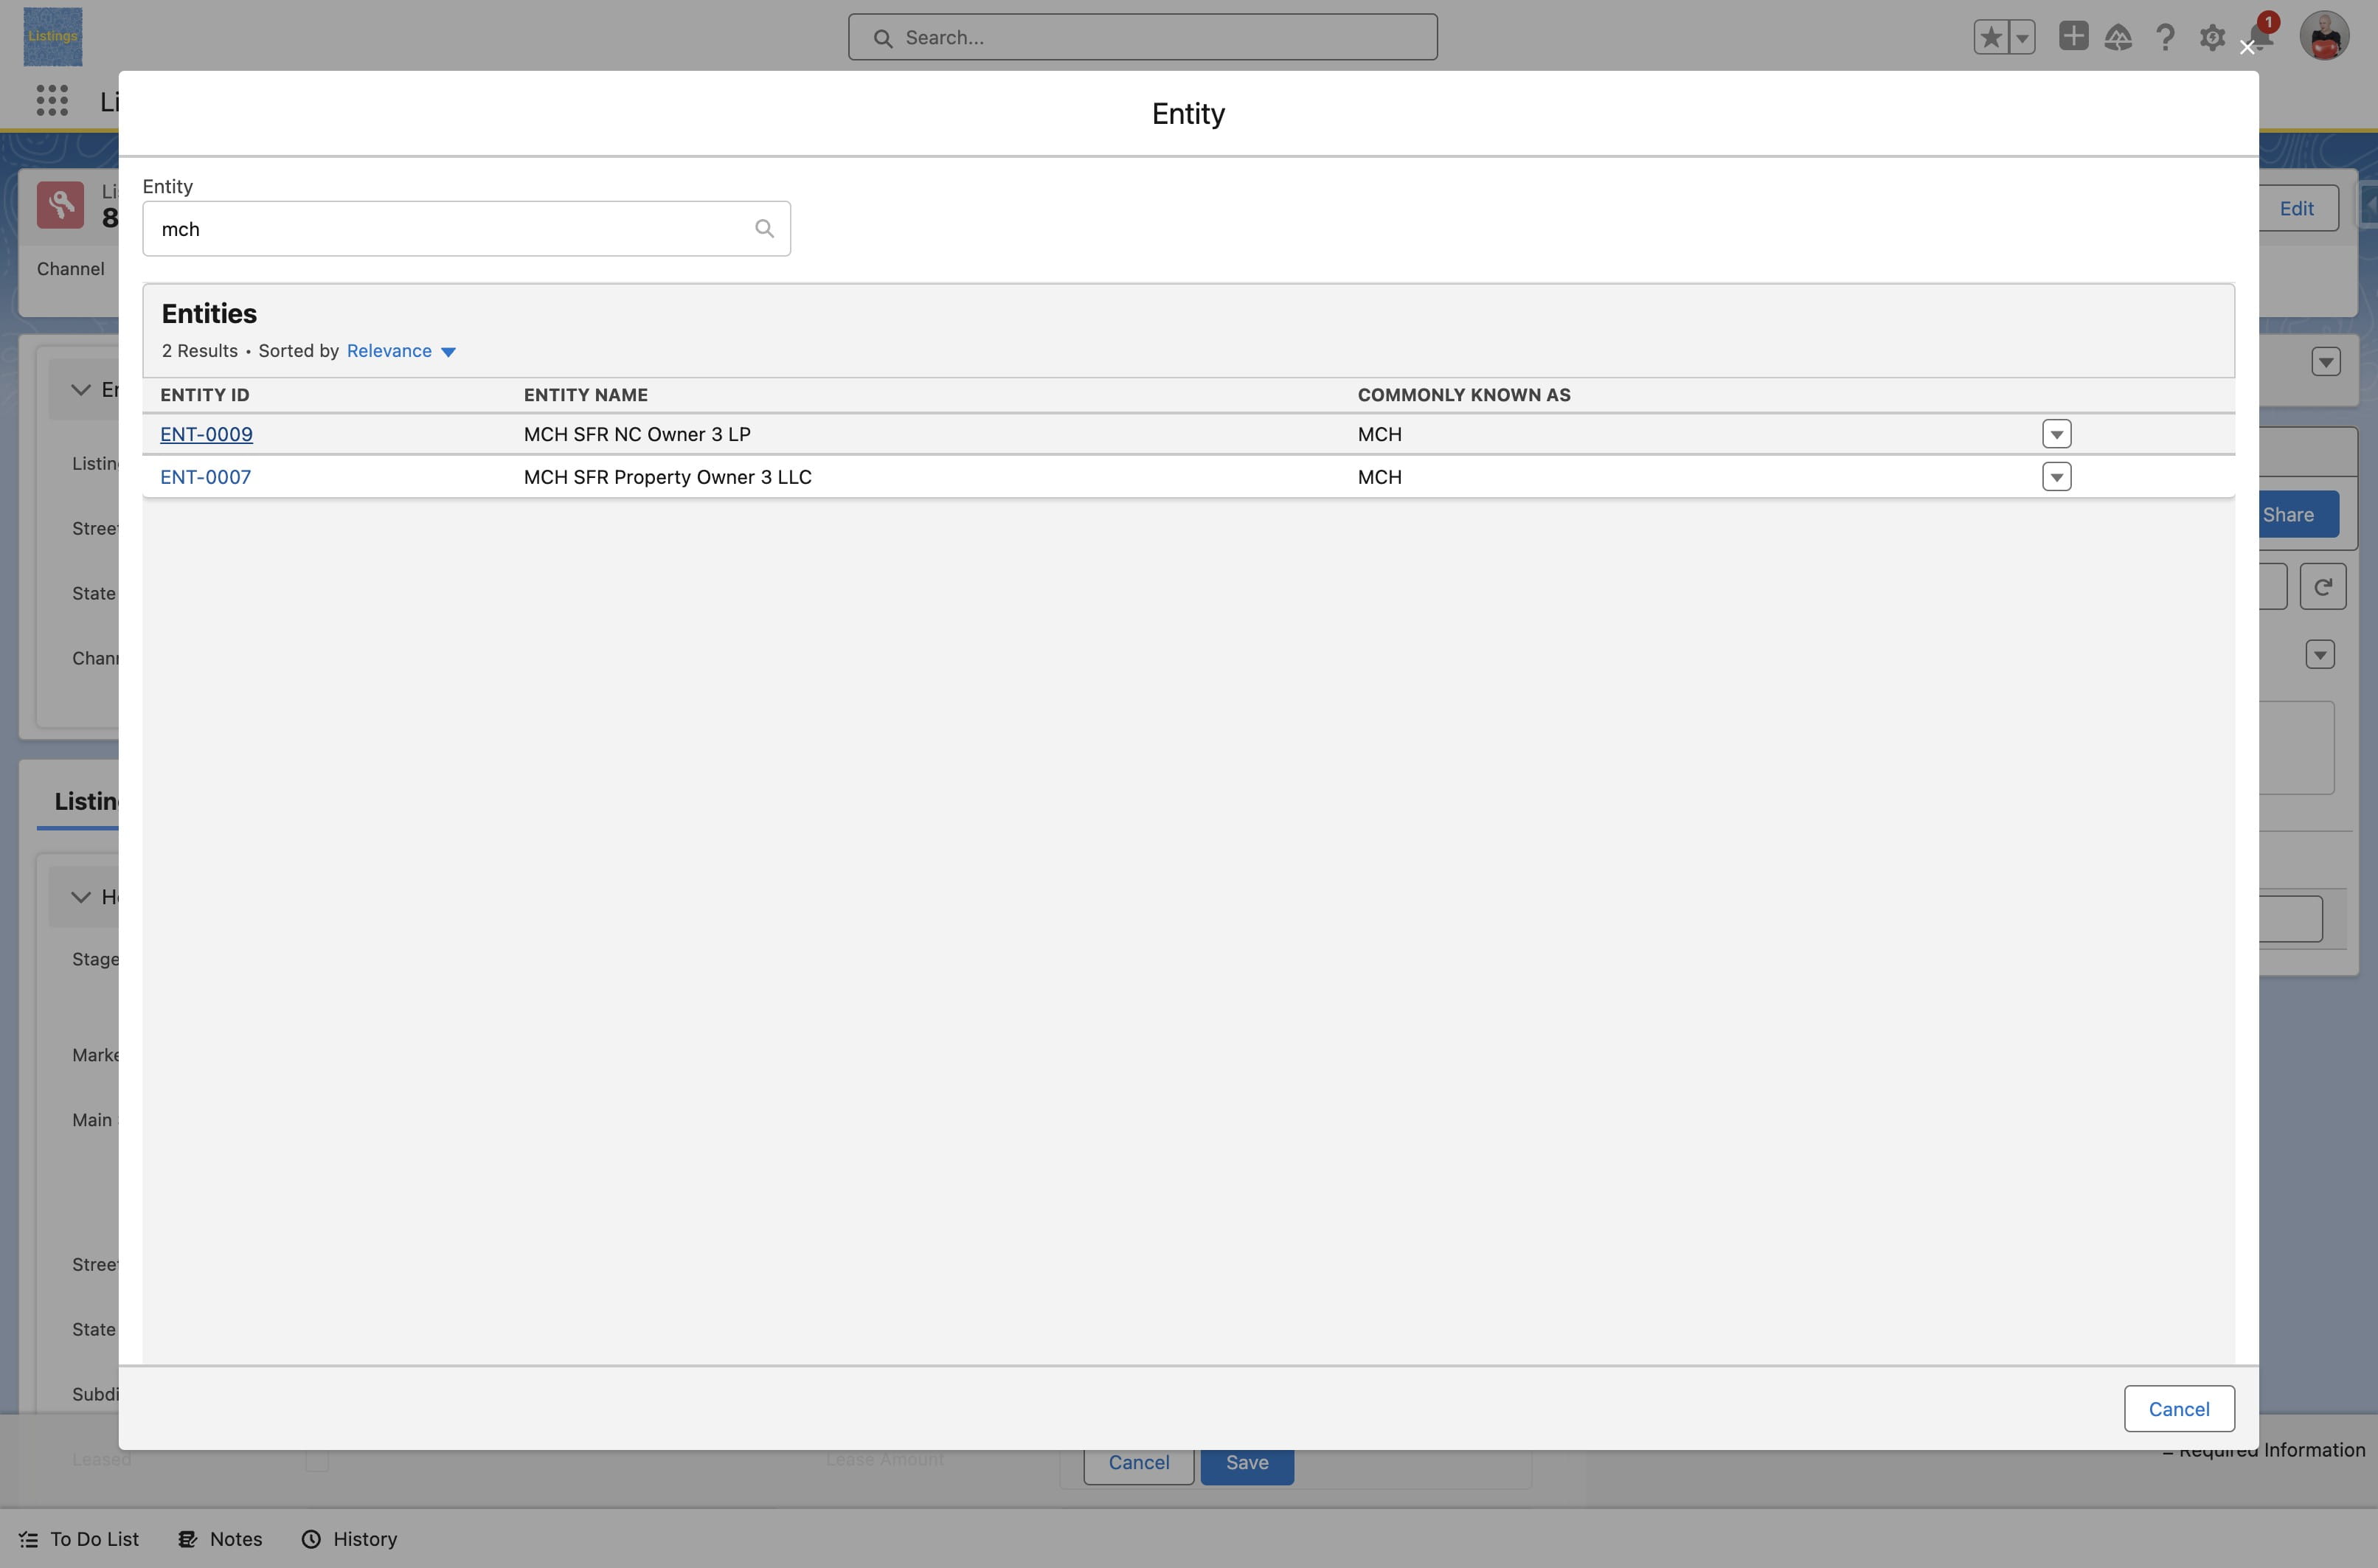Open the Notes utility item
Image resolution: width=2378 pixels, height=1568 pixels.
pos(220,1539)
